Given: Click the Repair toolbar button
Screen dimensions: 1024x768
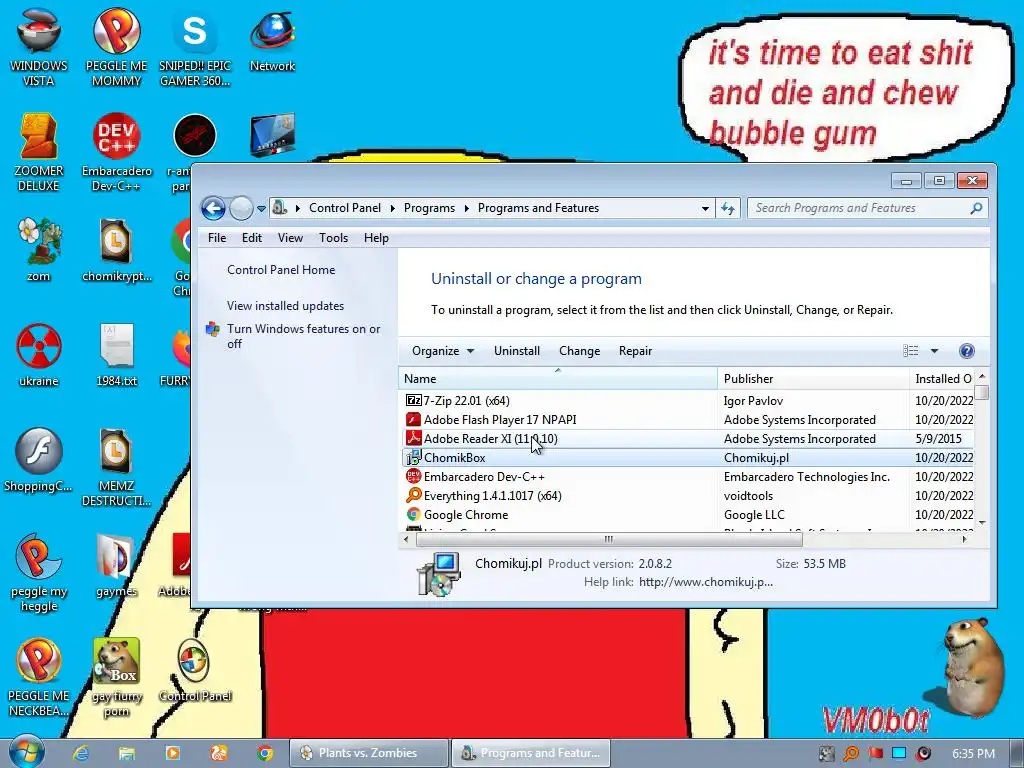Looking at the screenshot, I should coord(635,351).
